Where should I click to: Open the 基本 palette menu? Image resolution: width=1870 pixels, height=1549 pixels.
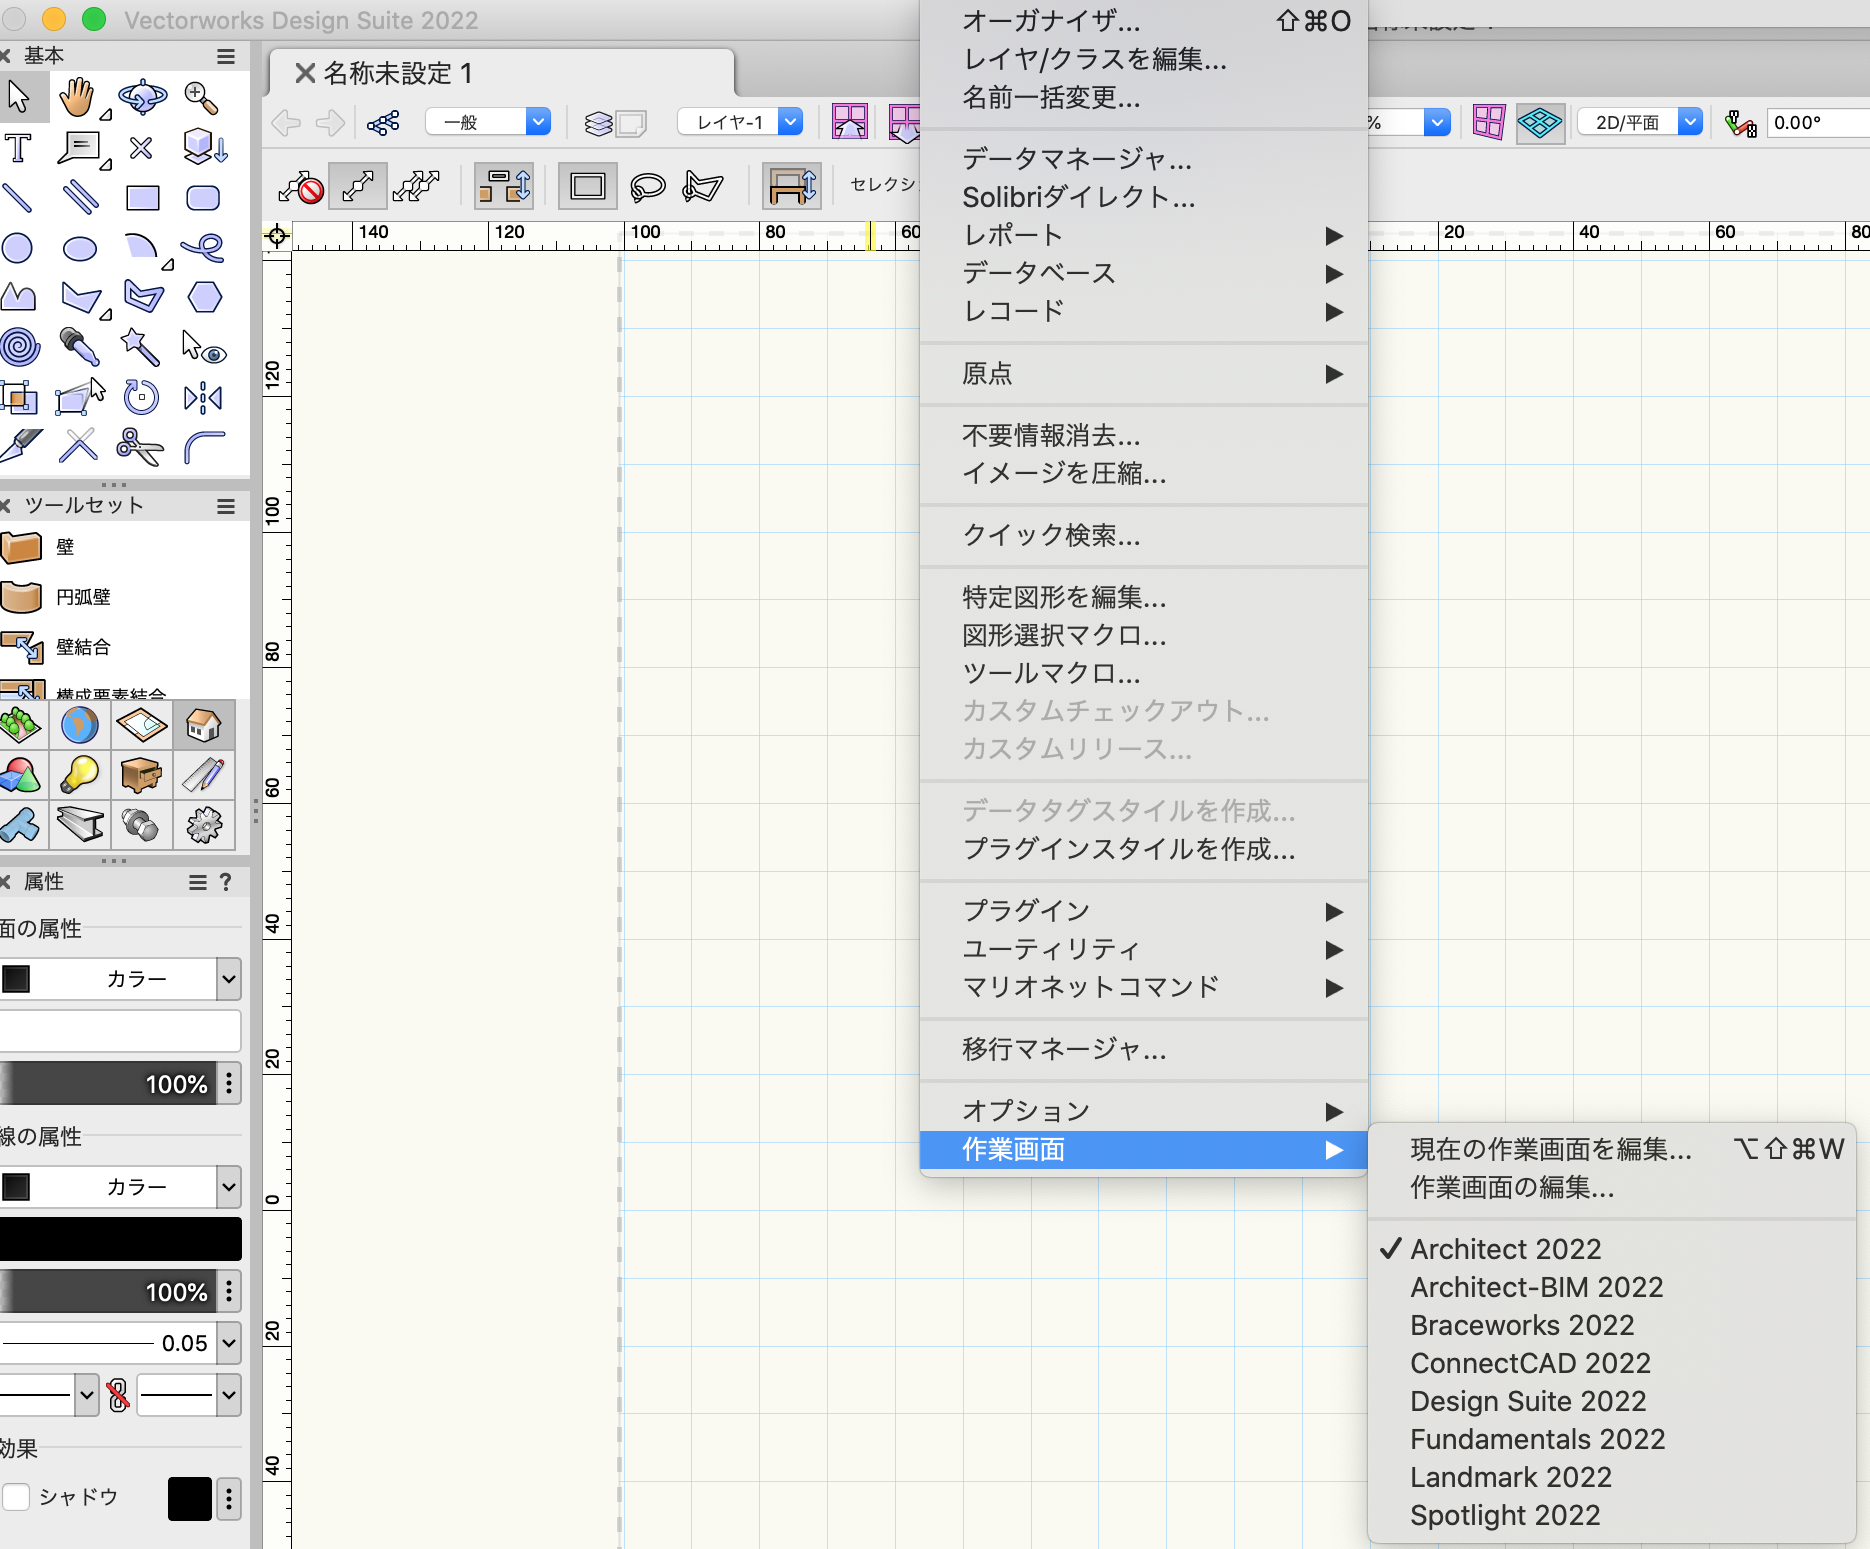coord(226,56)
